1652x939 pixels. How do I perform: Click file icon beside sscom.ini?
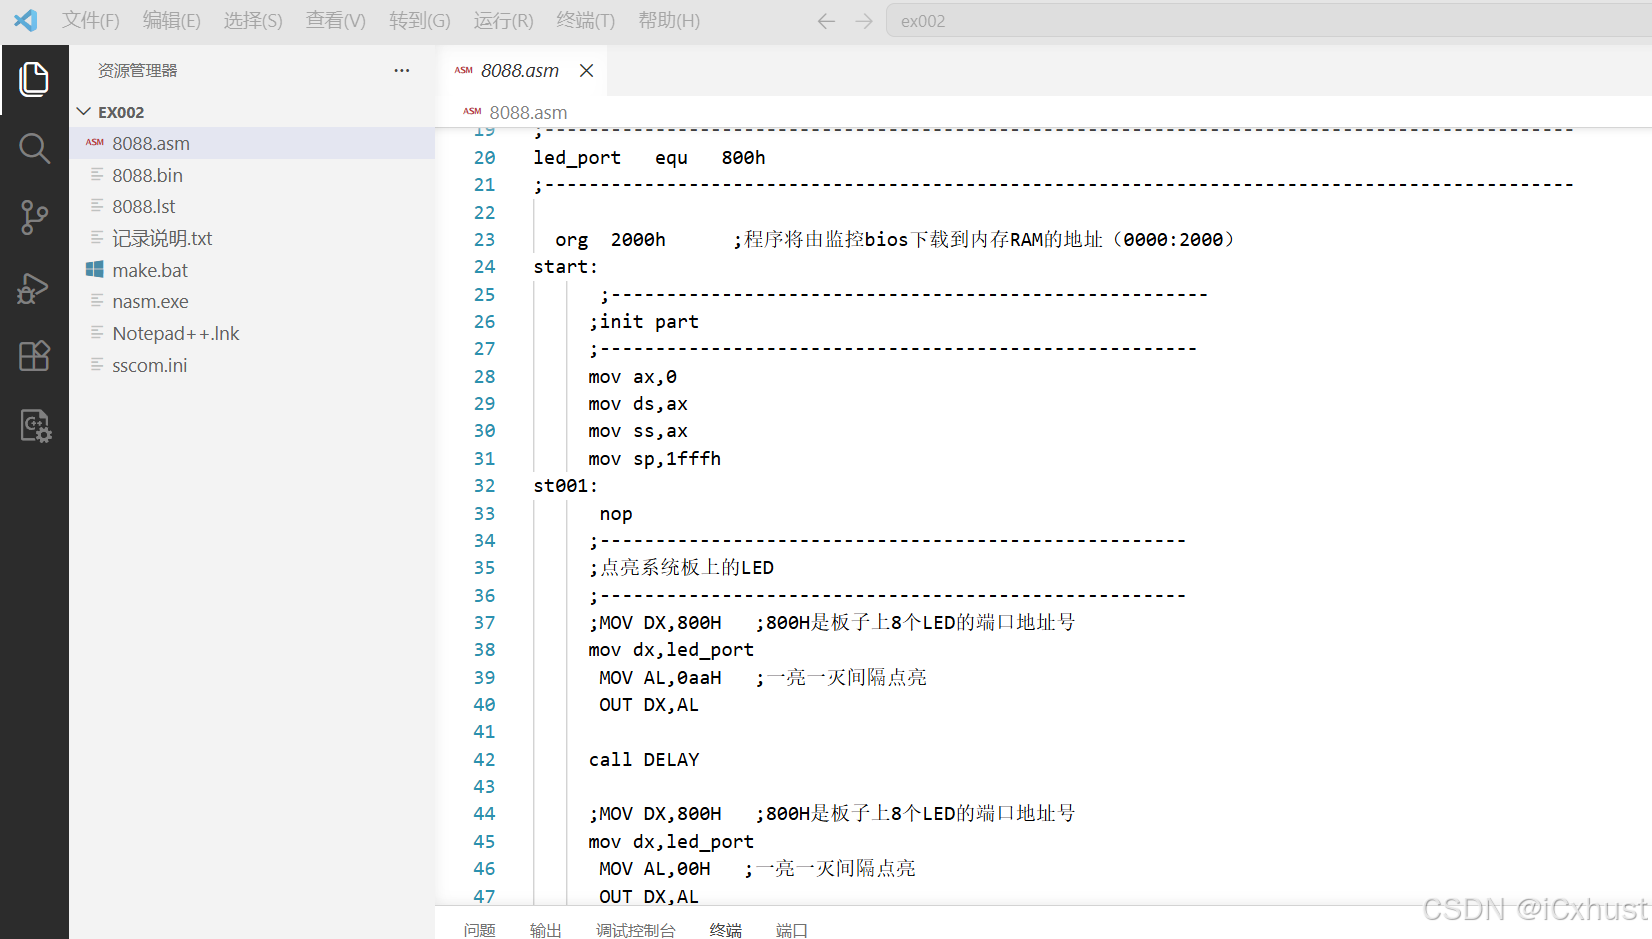pos(97,364)
